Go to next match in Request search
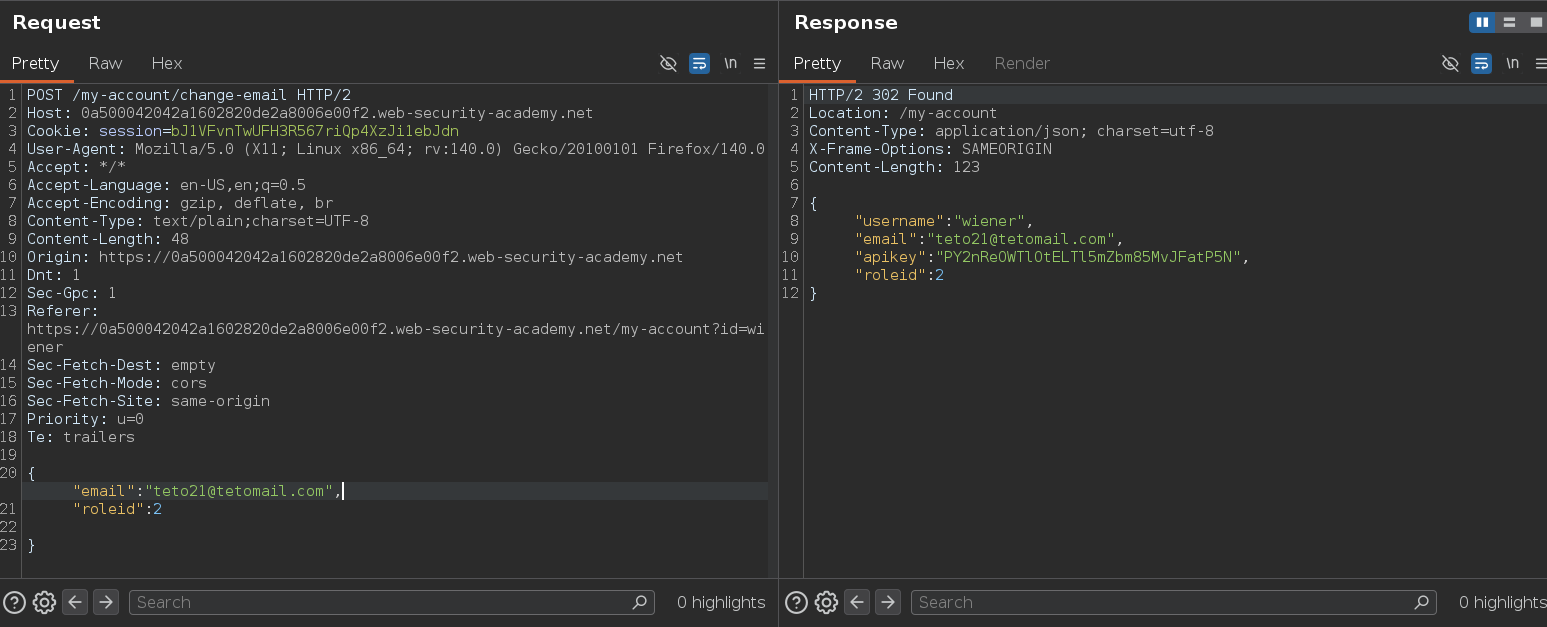The width and height of the screenshot is (1547, 627). [x=106, y=602]
